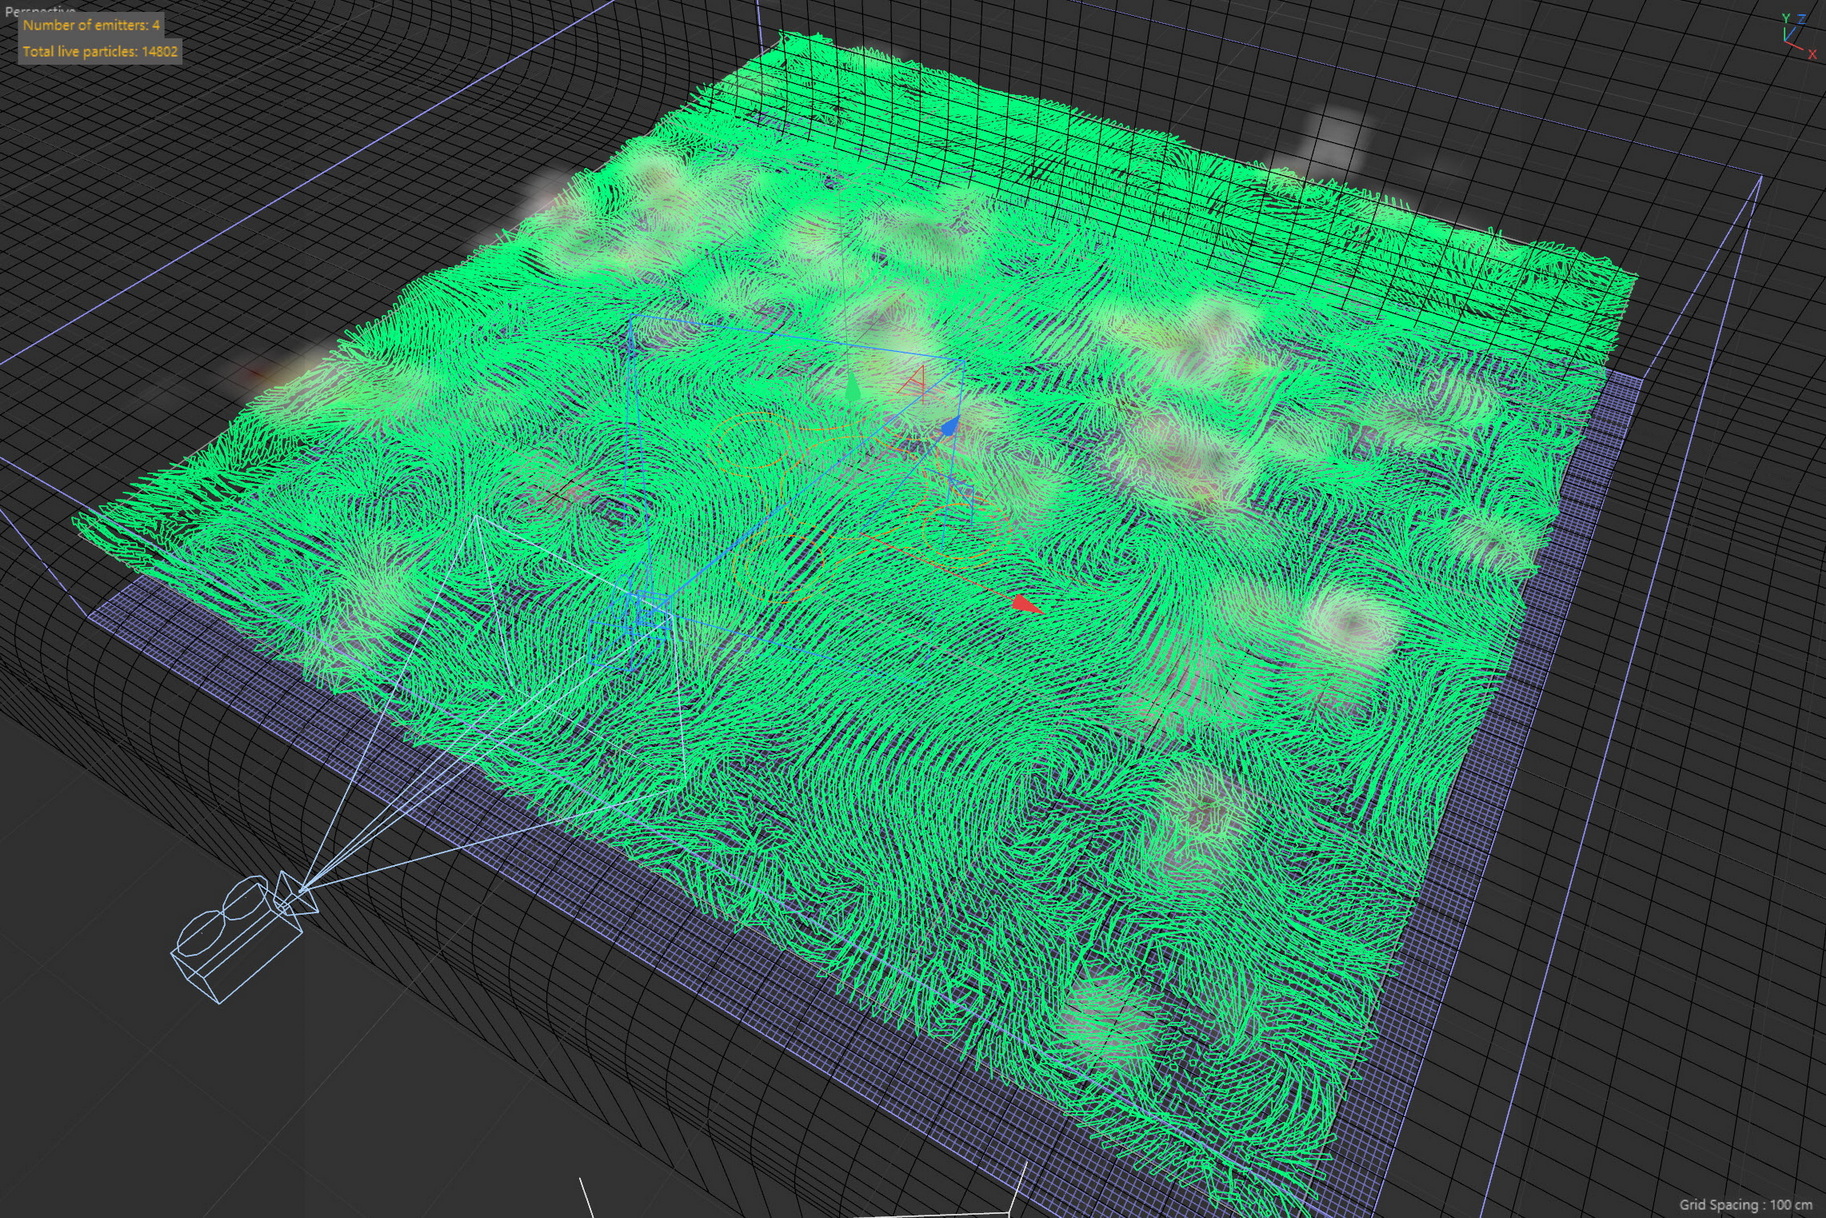Click the Perspective viewport label

40,10
